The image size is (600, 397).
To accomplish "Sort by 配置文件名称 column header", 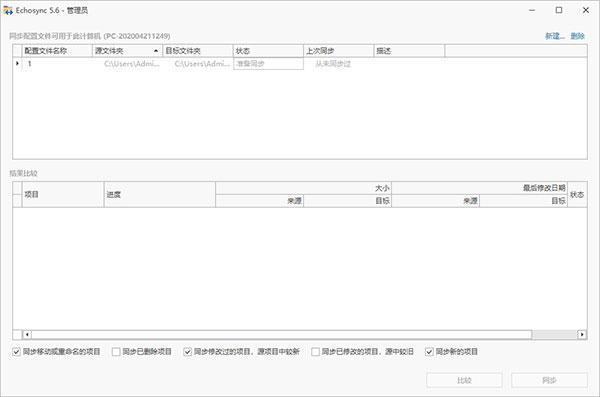I will pyautogui.click(x=57, y=51).
